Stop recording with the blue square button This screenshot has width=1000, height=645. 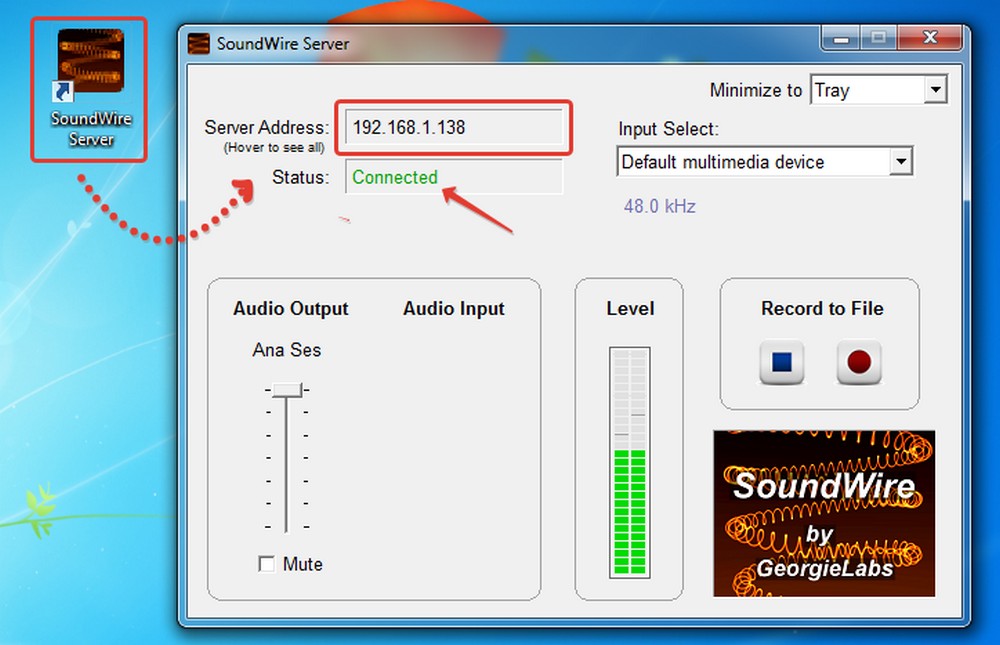coord(781,362)
